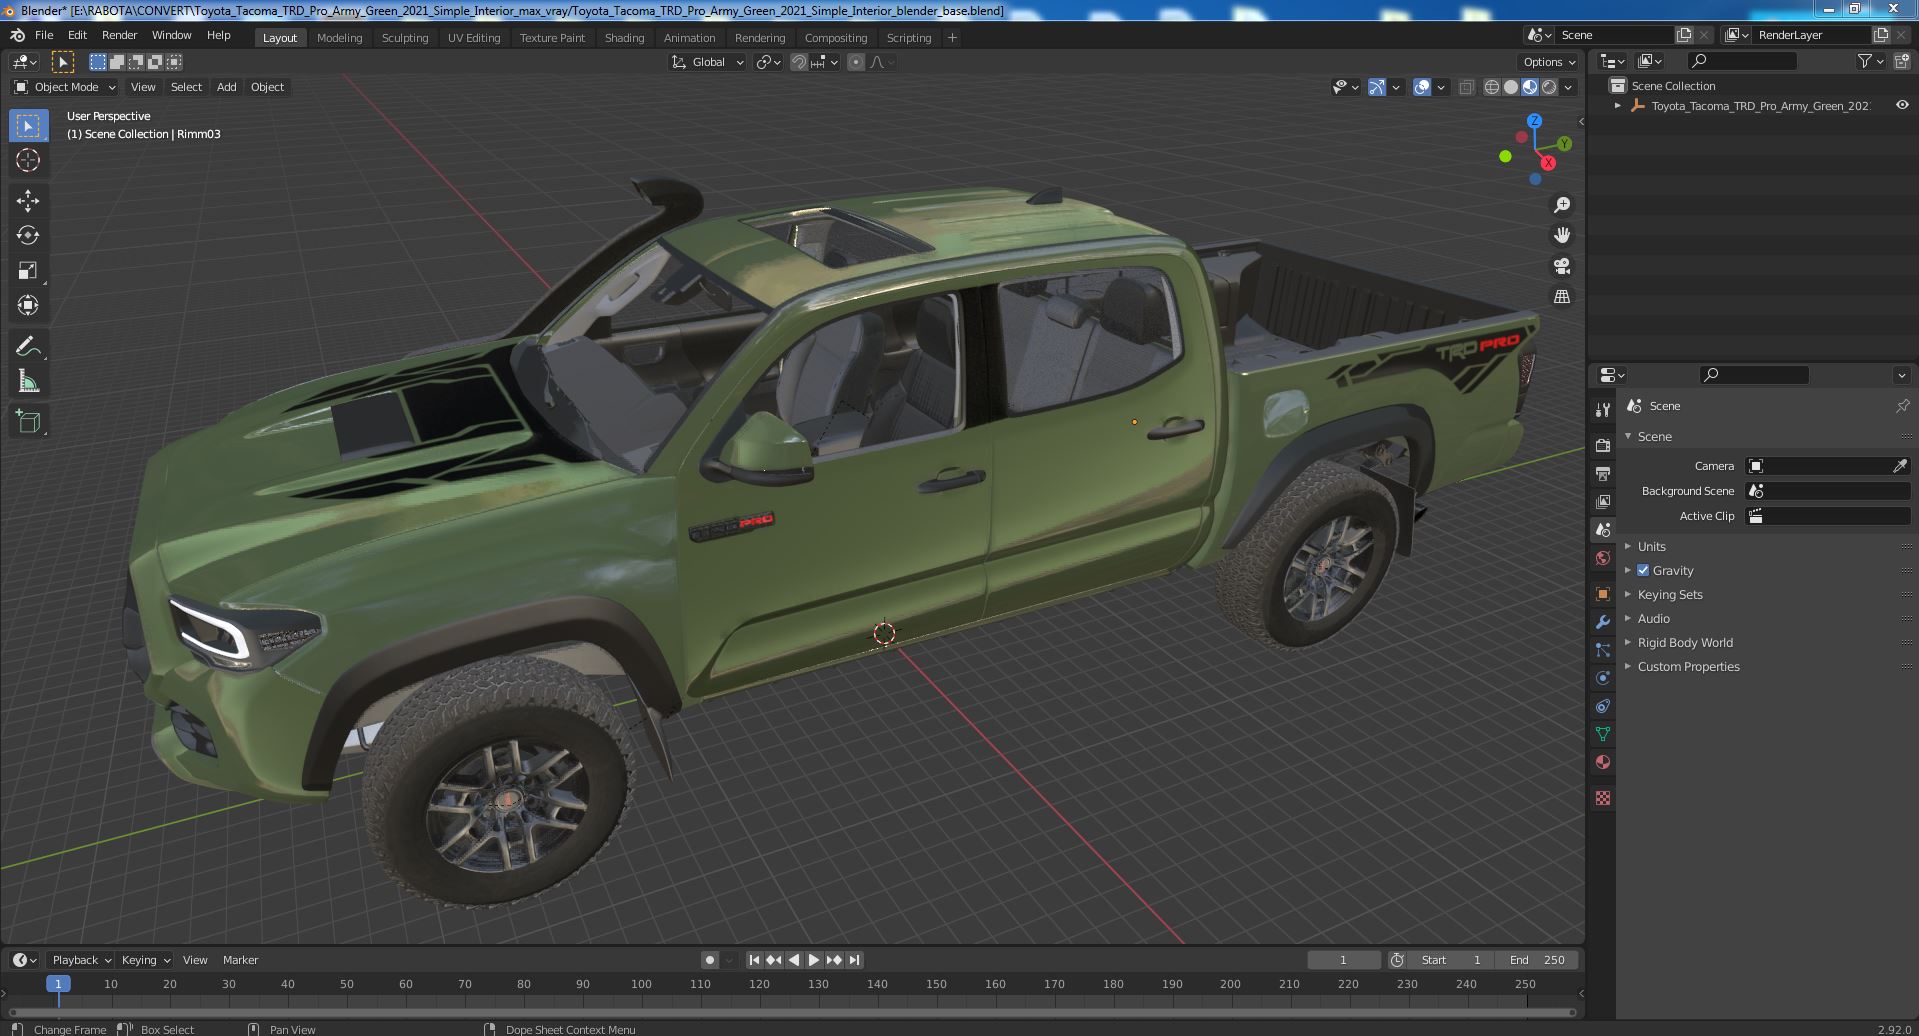Image resolution: width=1919 pixels, height=1036 pixels.
Task: Click the Camera selection field in Scene
Action: 1828,466
